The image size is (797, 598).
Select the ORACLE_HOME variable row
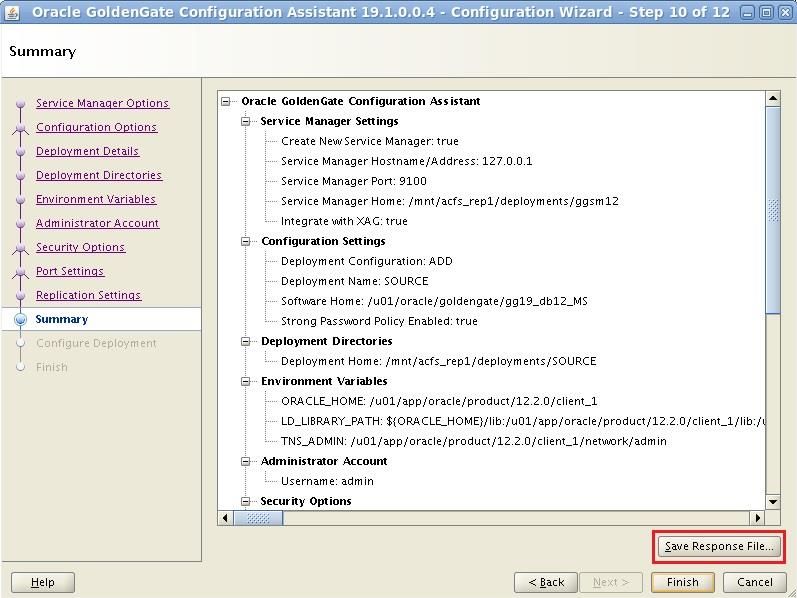pos(439,401)
